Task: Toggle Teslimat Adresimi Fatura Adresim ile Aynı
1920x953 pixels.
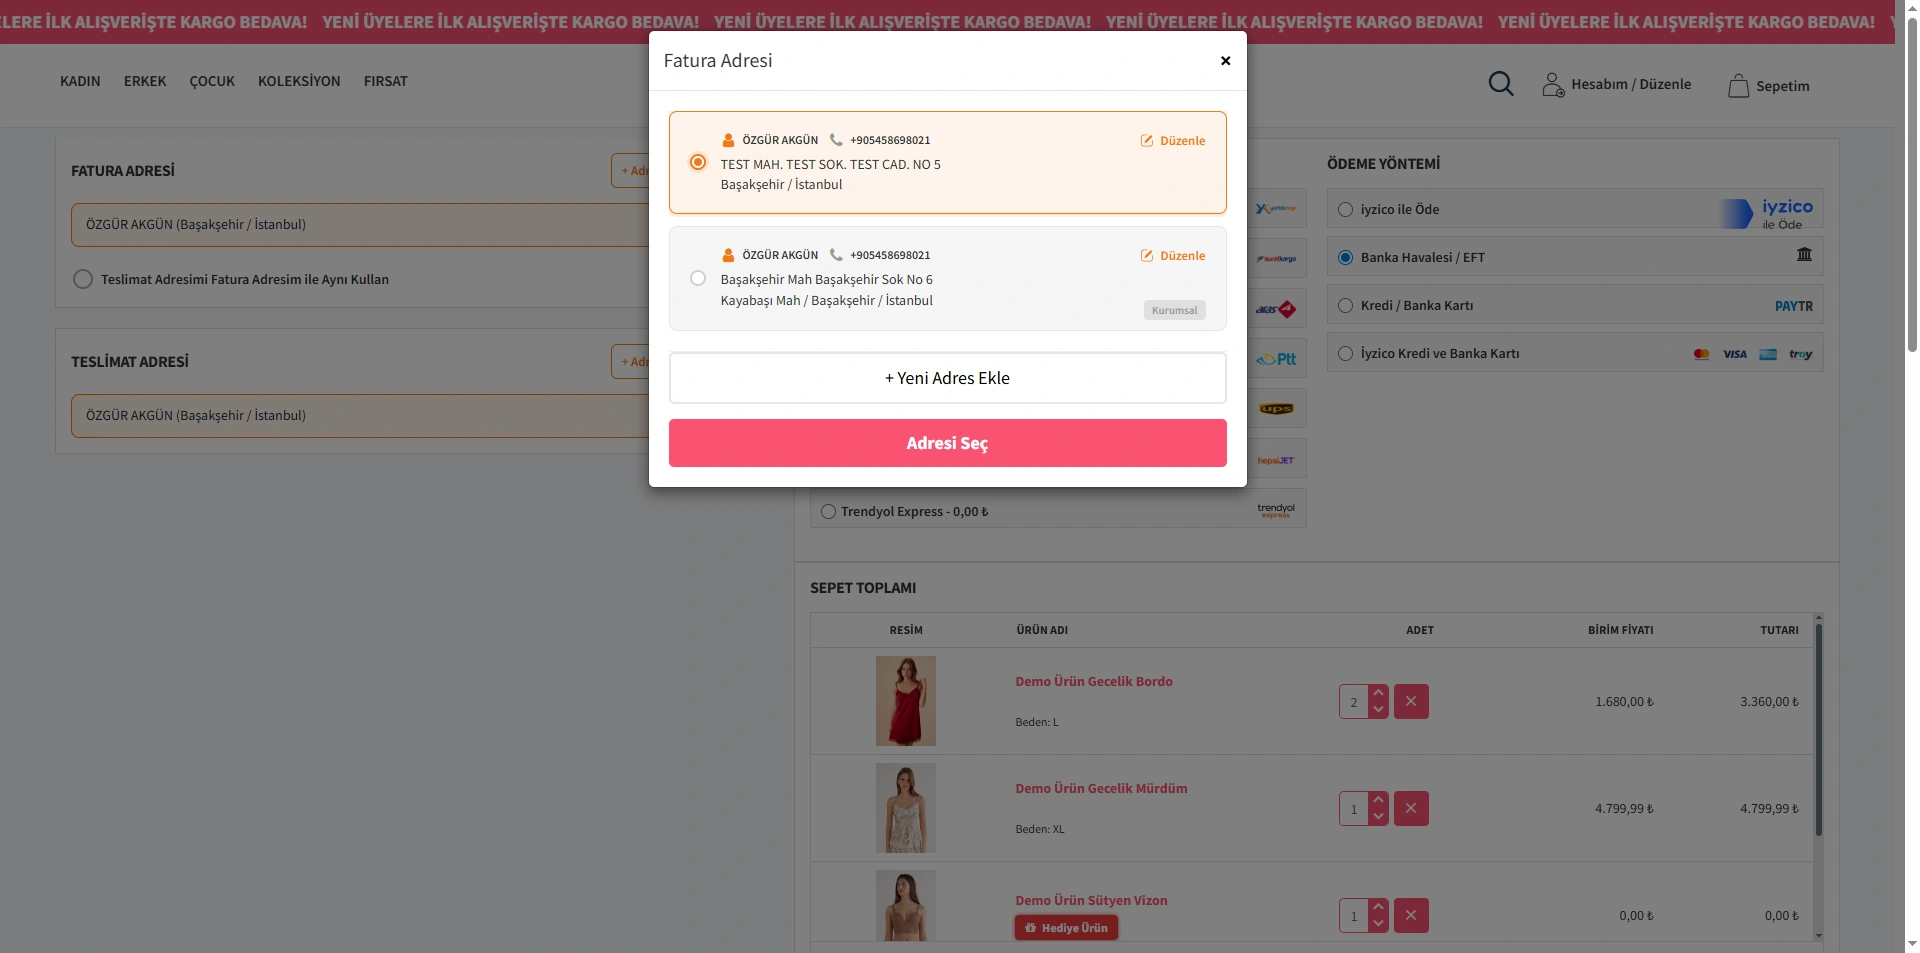Action: [83, 280]
